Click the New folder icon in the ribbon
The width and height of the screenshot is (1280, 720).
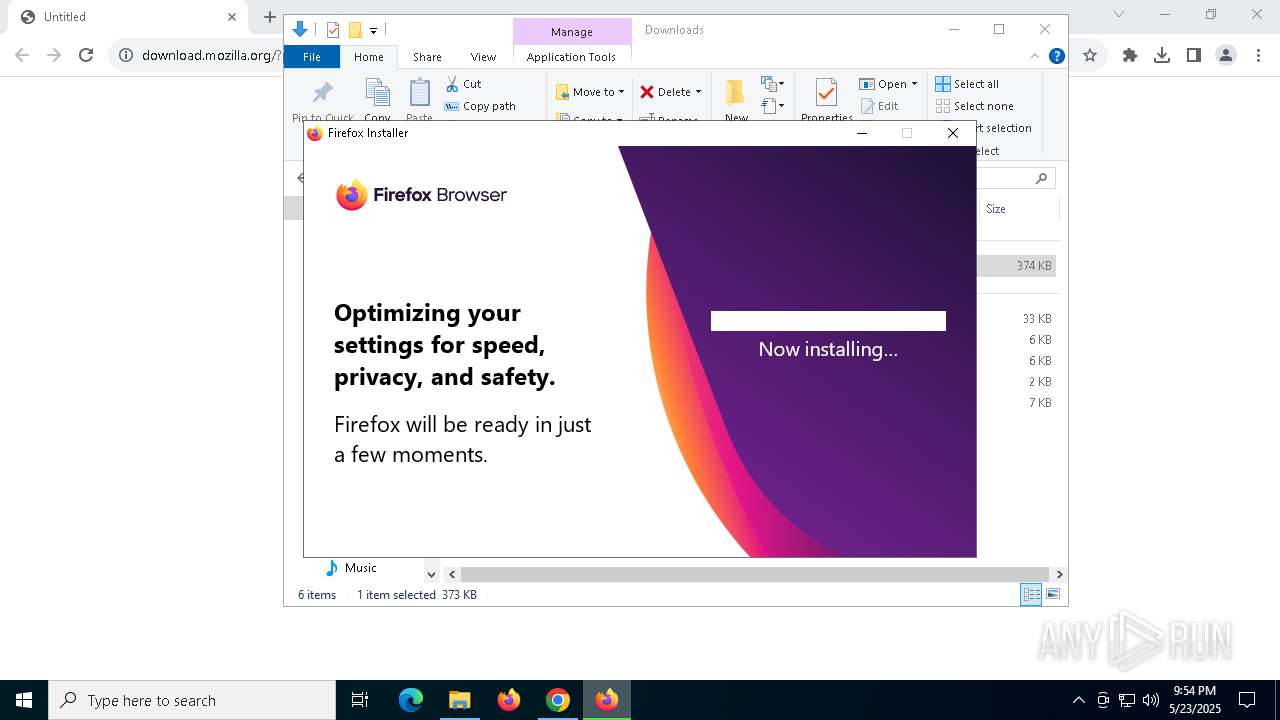tap(736, 93)
